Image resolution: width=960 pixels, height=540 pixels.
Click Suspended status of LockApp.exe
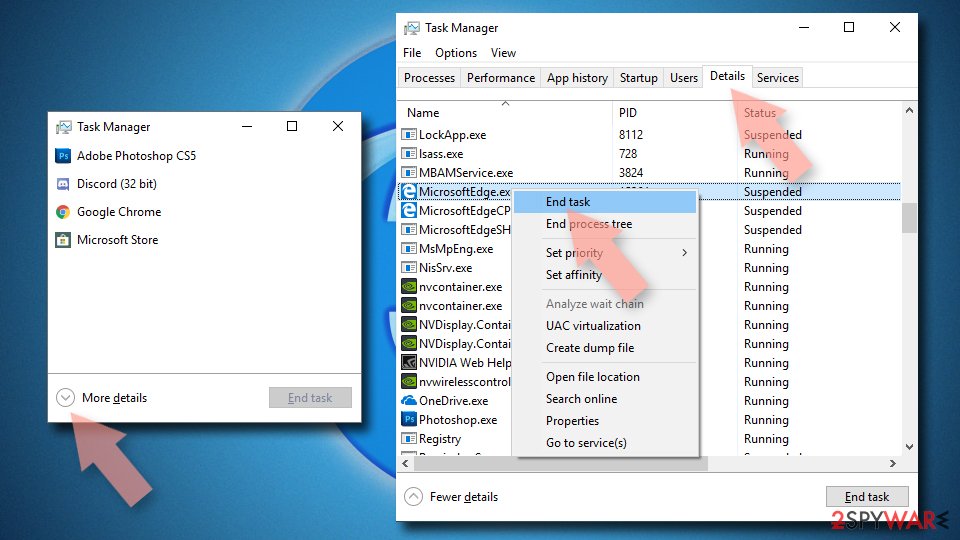773,135
